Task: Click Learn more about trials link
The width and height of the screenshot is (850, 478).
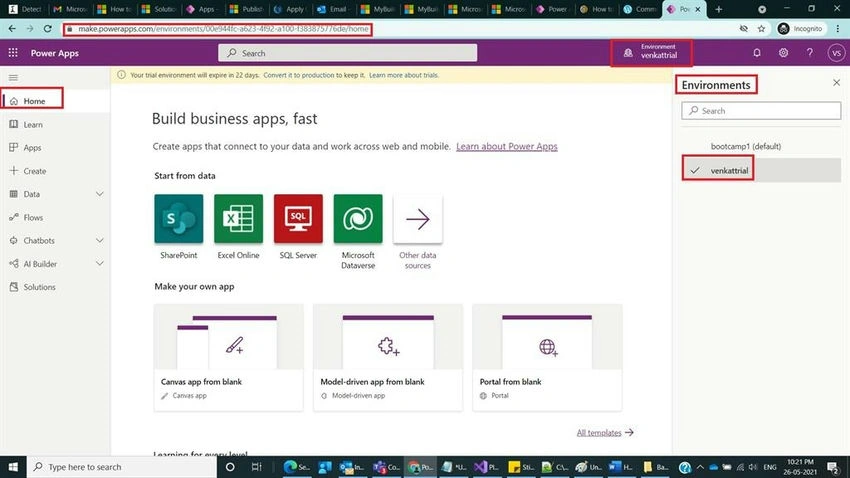Action: coord(404,75)
